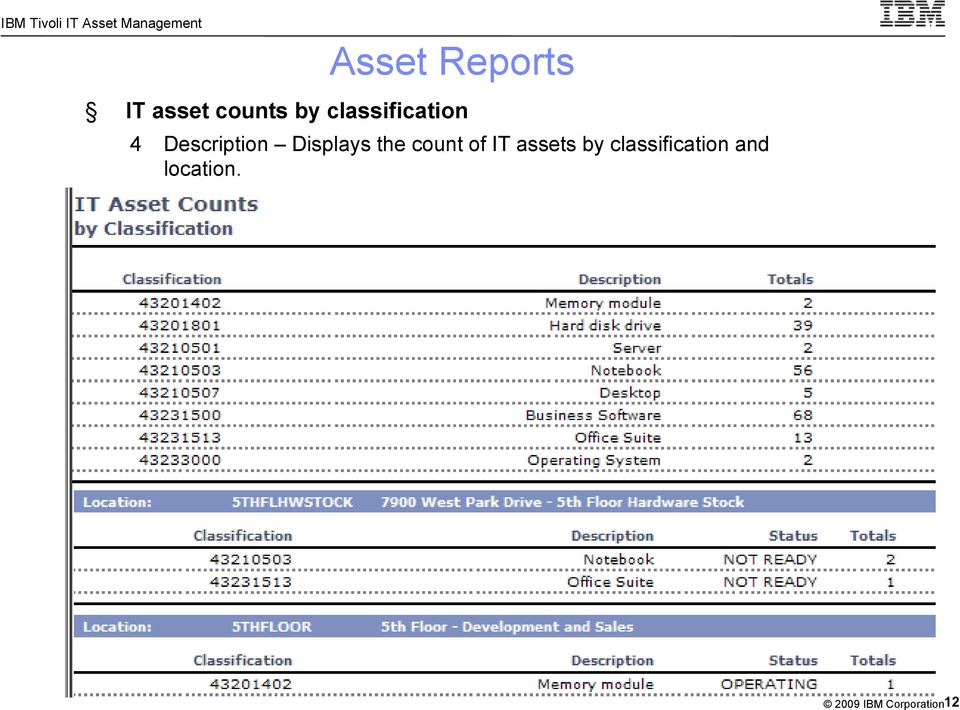This screenshot has height=710, width=960.
Task: Click the OPERATING status value
Action: click(769, 684)
